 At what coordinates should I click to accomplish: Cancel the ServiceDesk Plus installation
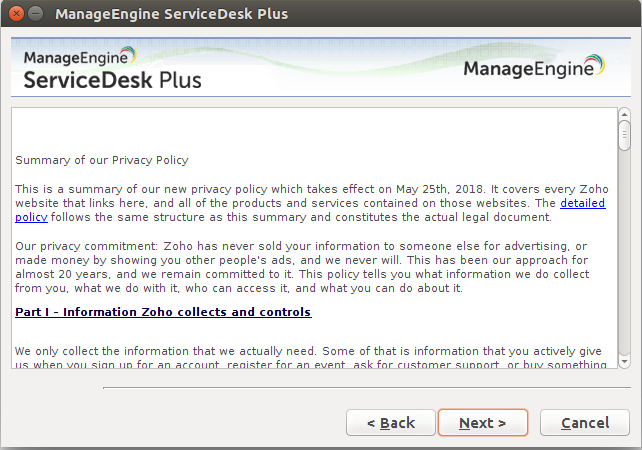585,423
